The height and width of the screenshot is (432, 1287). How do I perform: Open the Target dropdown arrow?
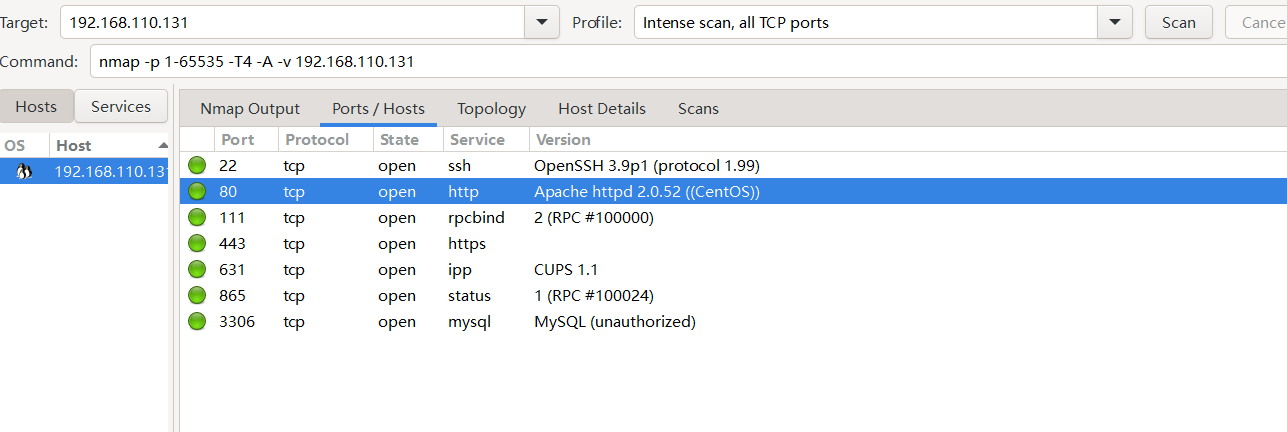tap(542, 22)
